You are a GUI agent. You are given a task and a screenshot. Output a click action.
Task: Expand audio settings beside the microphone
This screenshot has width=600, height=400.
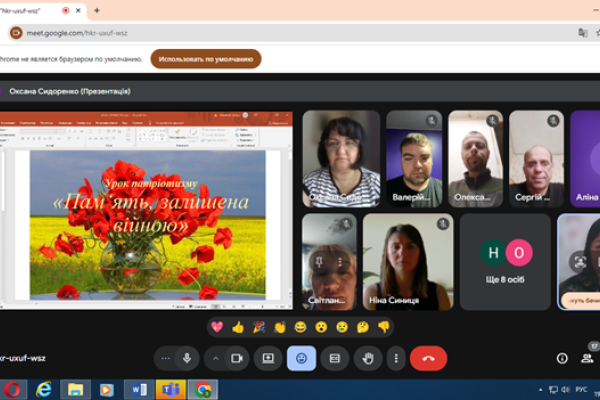point(165,358)
